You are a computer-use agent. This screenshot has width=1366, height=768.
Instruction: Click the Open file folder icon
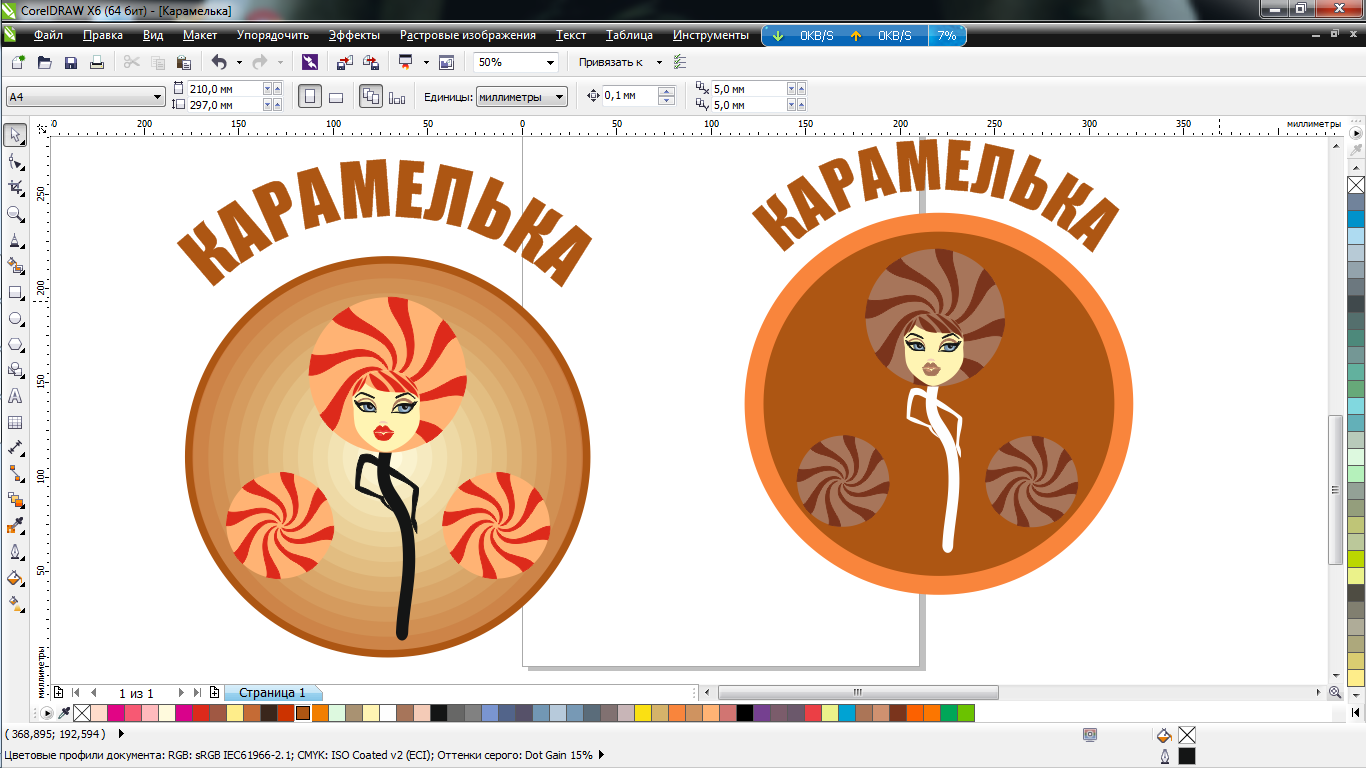pyautogui.click(x=44, y=62)
